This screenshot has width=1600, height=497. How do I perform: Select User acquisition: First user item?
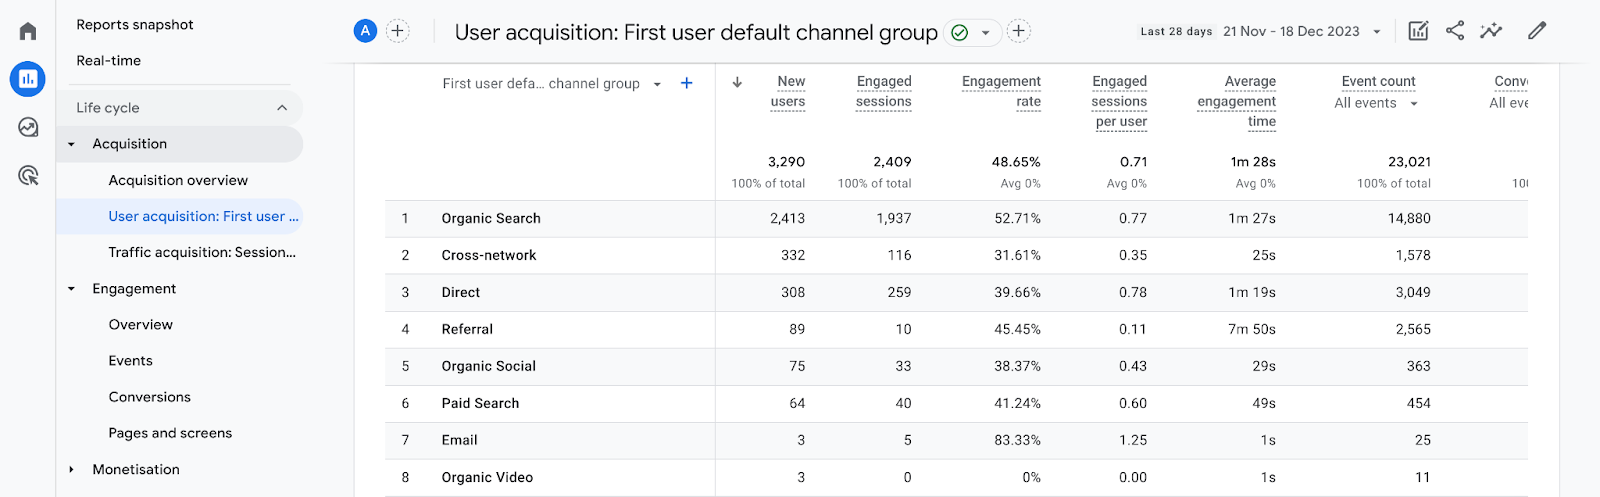tap(179, 216)
